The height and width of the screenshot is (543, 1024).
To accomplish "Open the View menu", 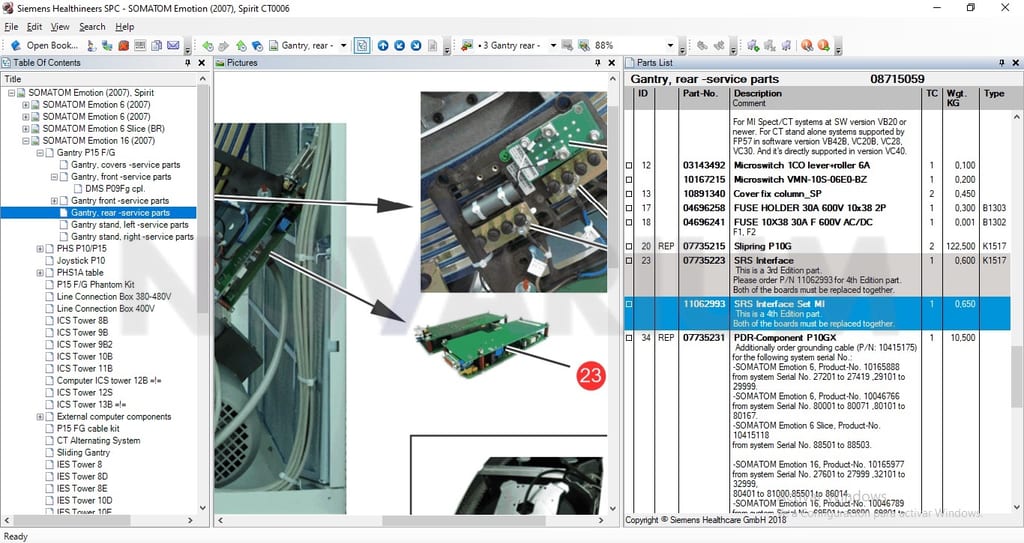I will (x=60, y=27).
